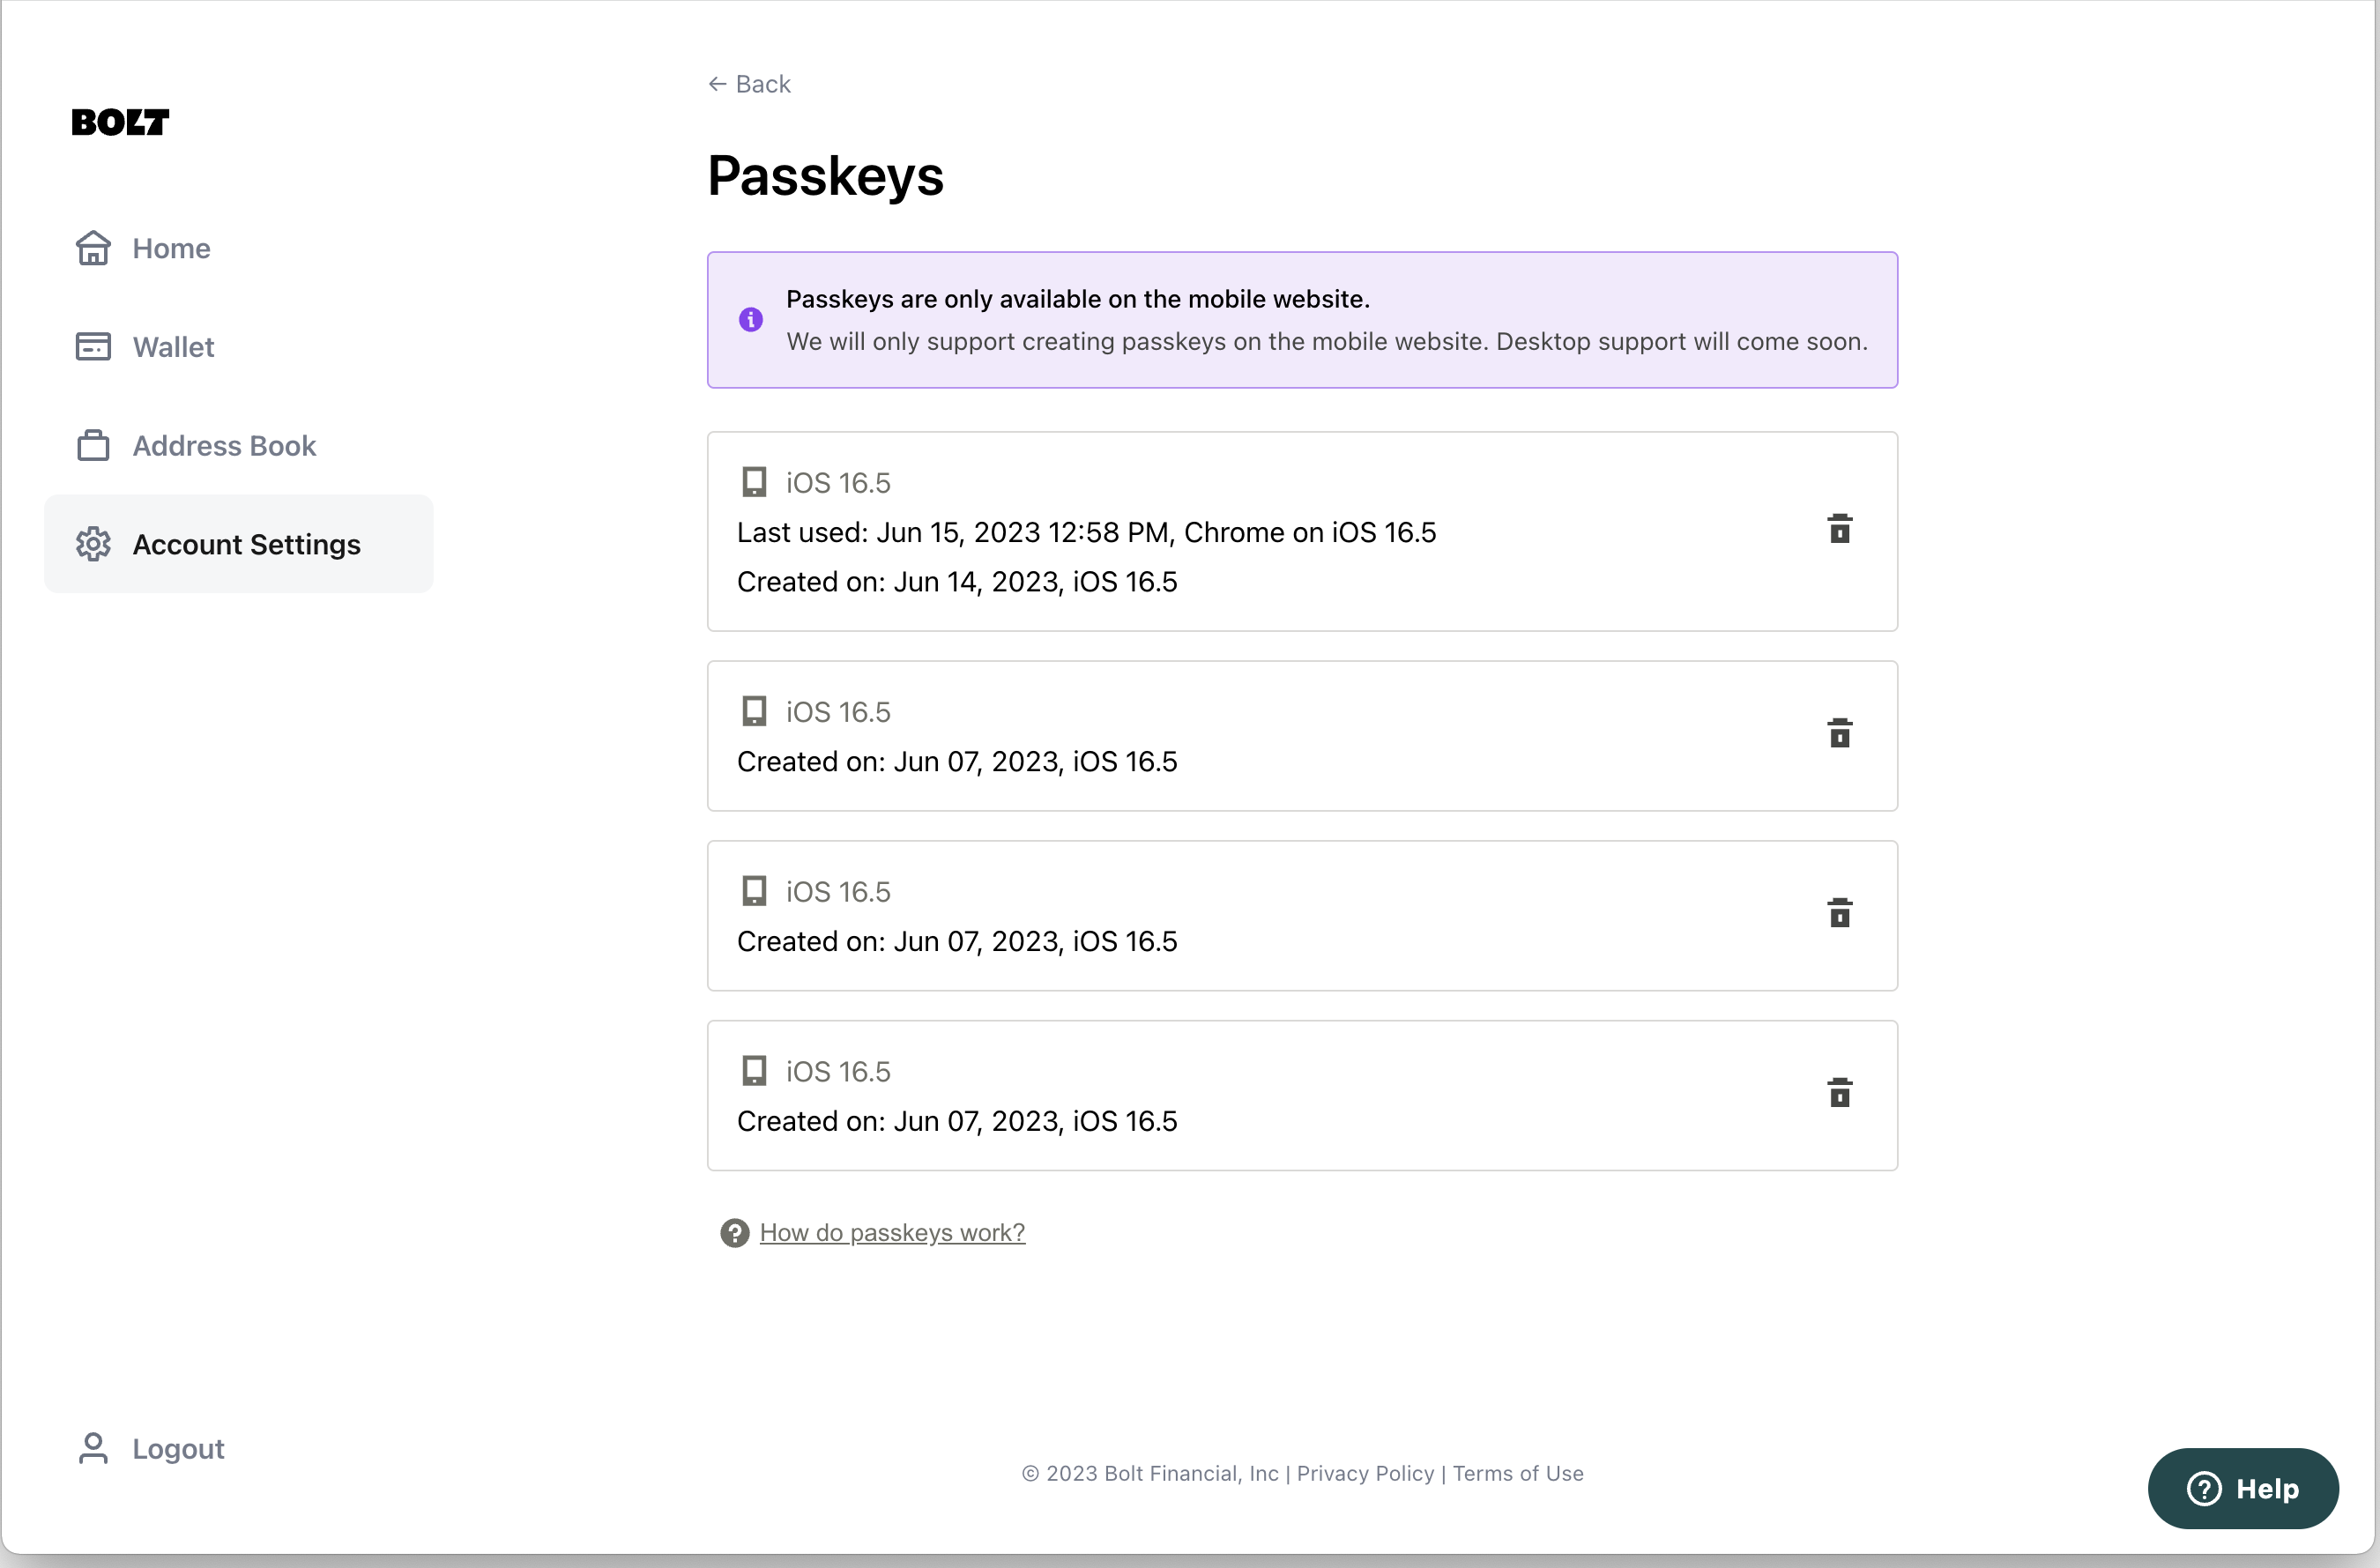Remove the fourth iOS 16.5 passkey

point(1840,1094)
